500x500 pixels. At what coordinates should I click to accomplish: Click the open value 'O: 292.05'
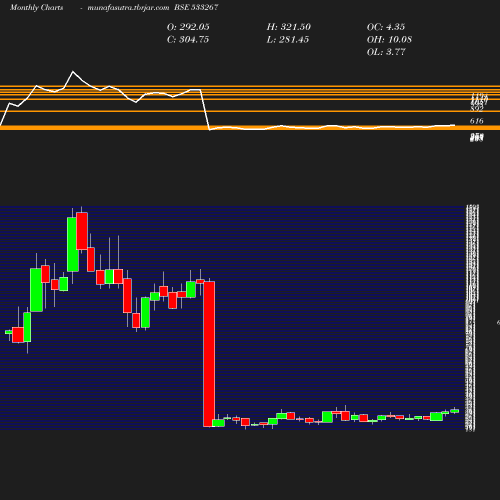188,27
